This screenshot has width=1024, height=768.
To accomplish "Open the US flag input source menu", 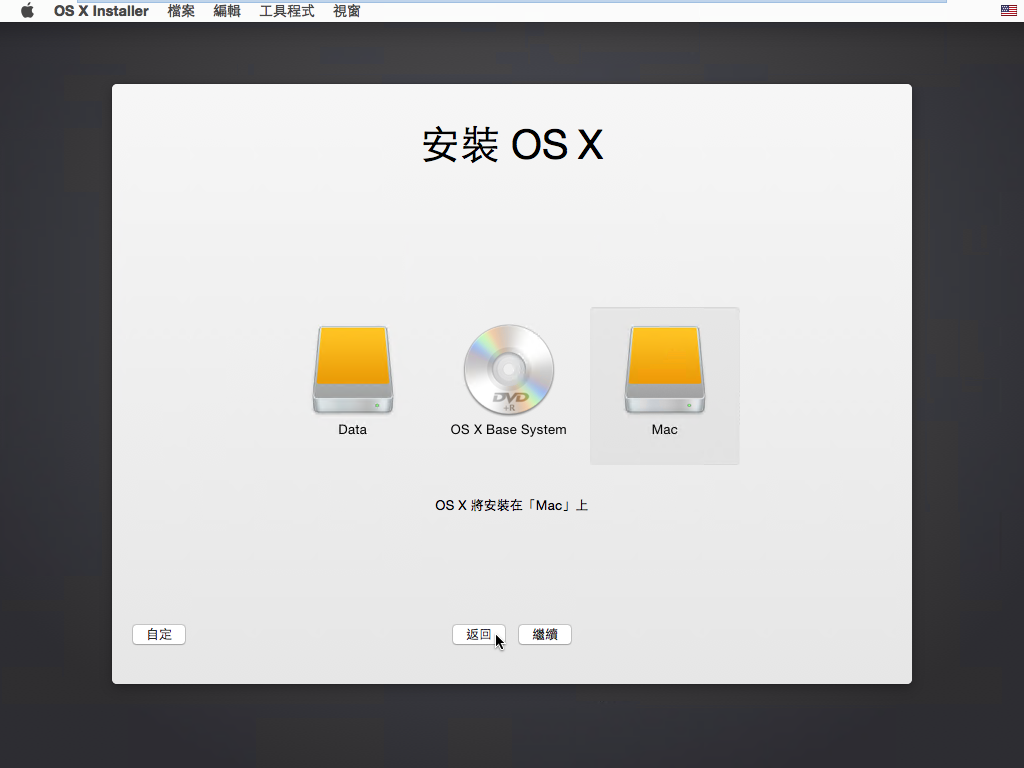I will [x=1008, y=10].
